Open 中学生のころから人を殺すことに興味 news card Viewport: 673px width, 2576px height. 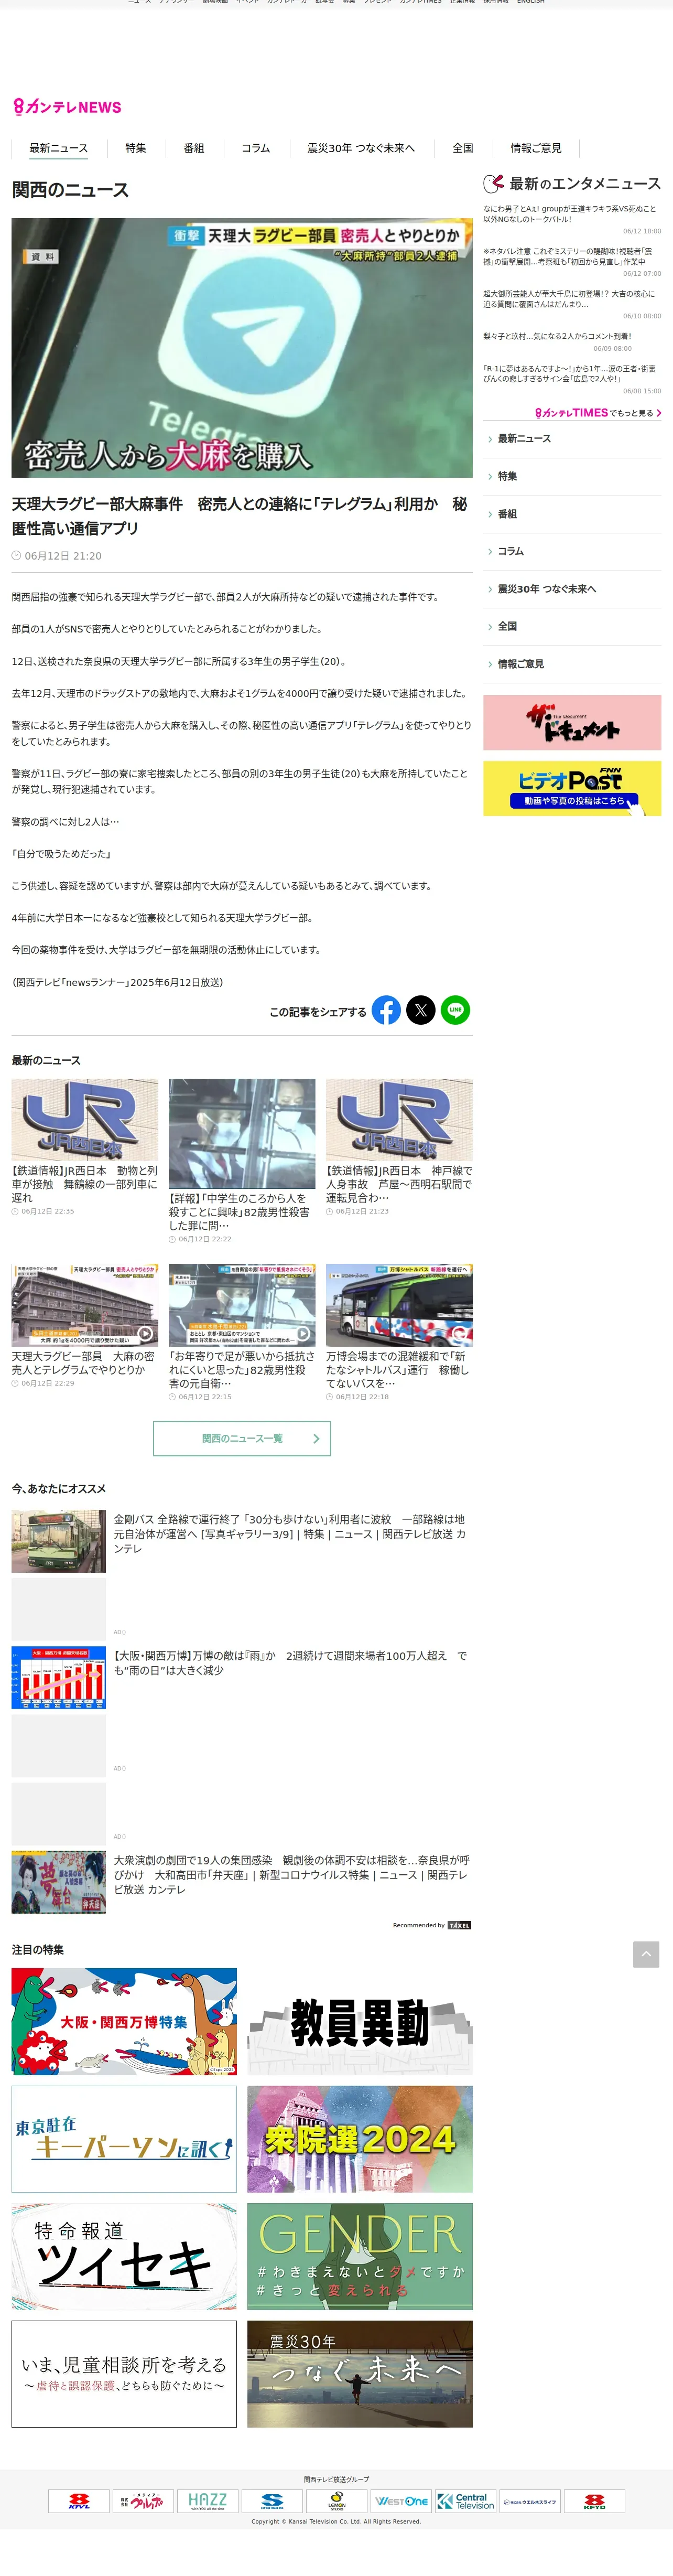(242, 1161)
